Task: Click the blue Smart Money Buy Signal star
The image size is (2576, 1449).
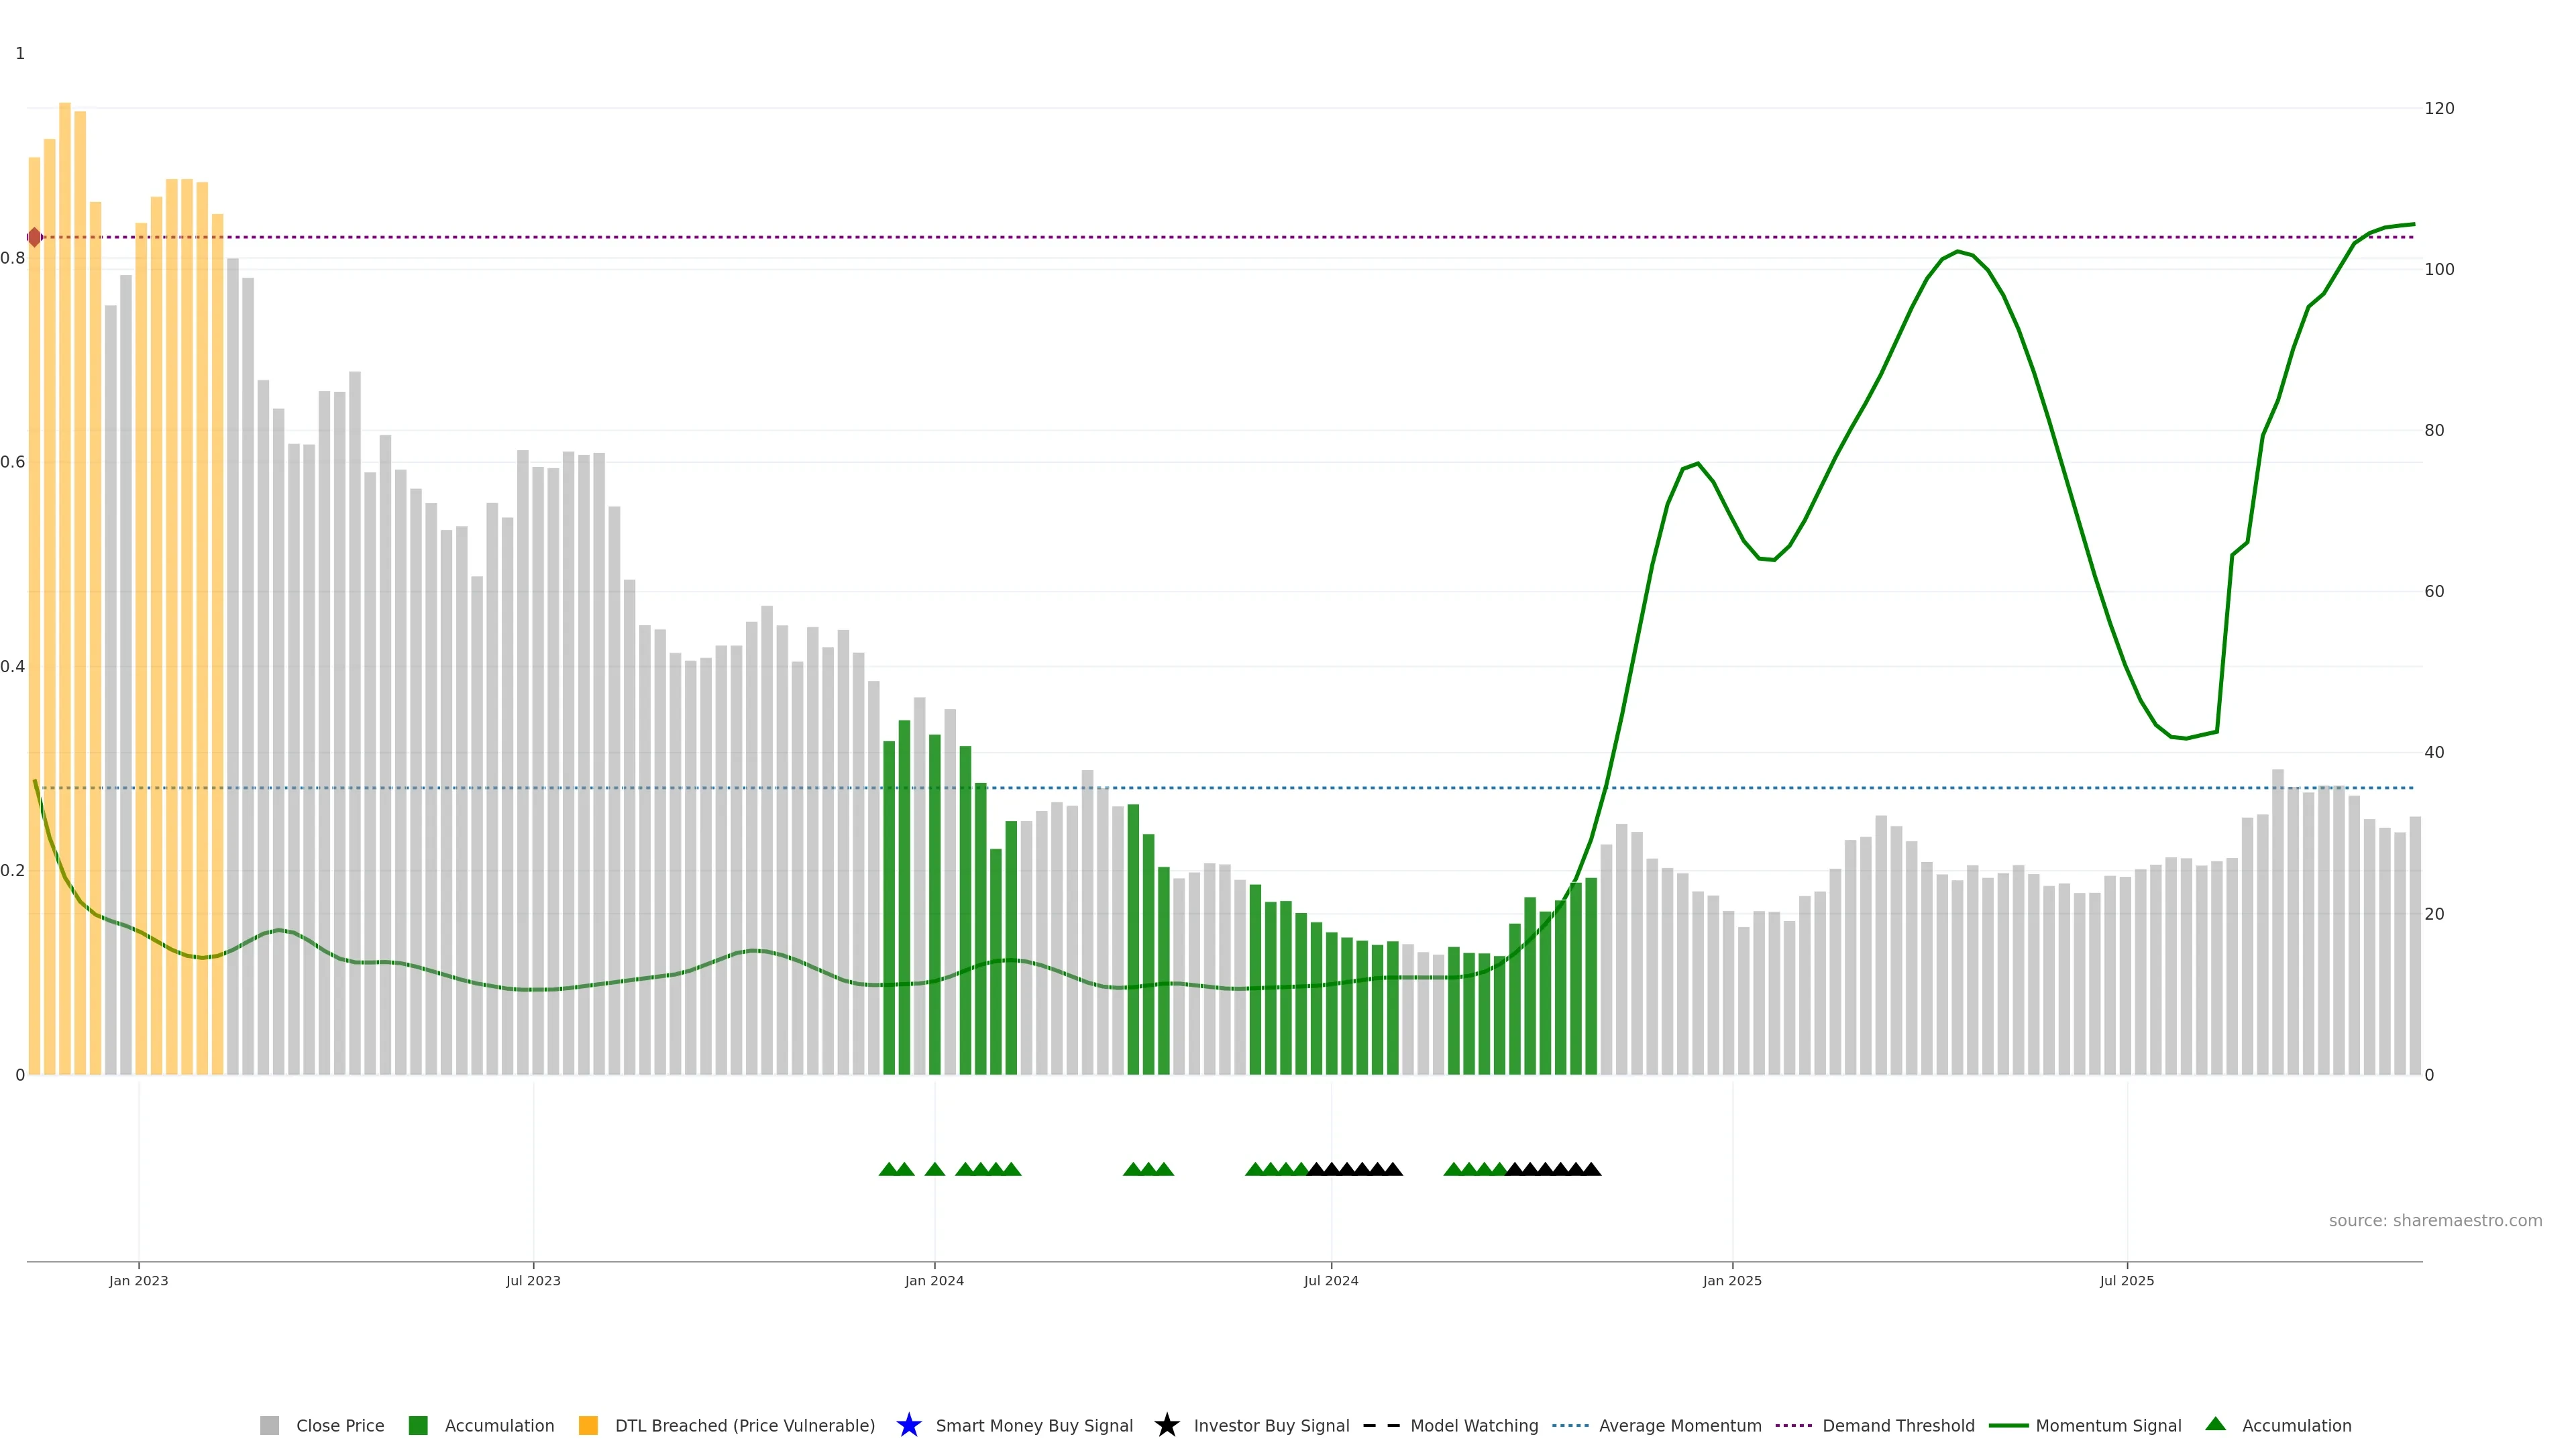Action: [x=908, y=1425]
